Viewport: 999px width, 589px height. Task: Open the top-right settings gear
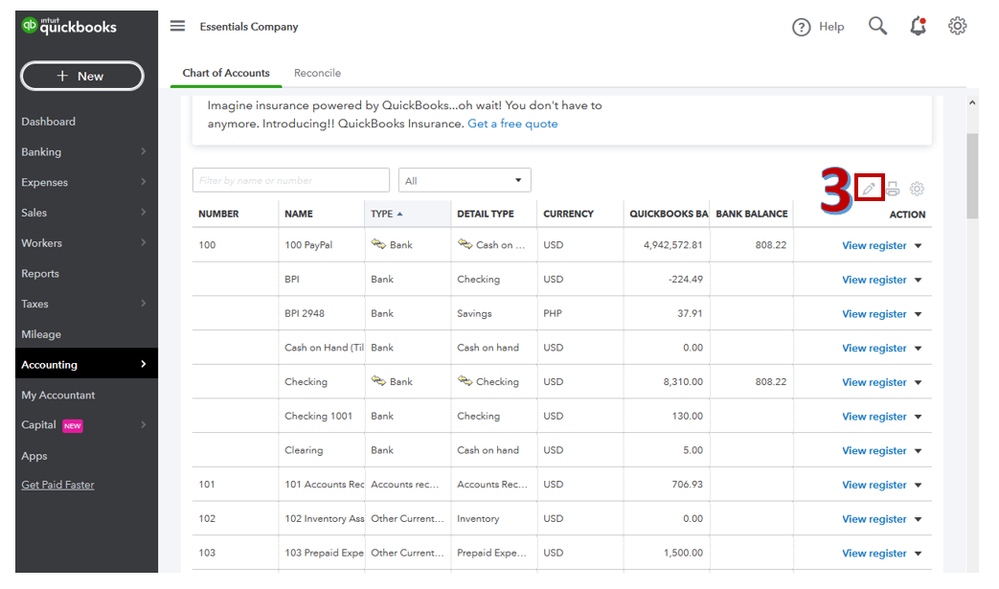click(x=957, y=26)
